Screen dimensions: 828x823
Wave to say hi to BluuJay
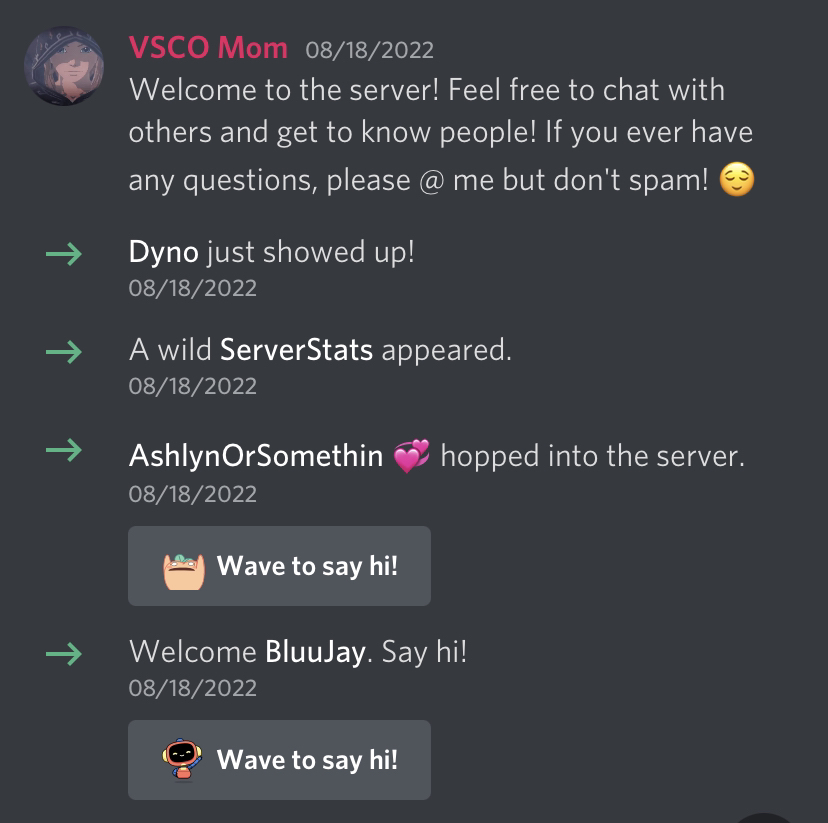pos(279,760)
